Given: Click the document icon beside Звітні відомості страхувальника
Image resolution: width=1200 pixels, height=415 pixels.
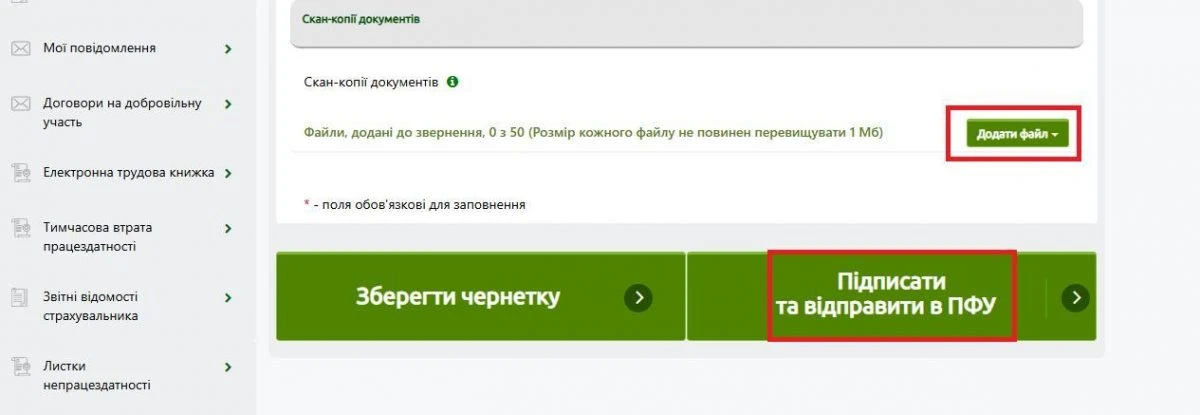Looking at the screenshot, I should (19, 297).
